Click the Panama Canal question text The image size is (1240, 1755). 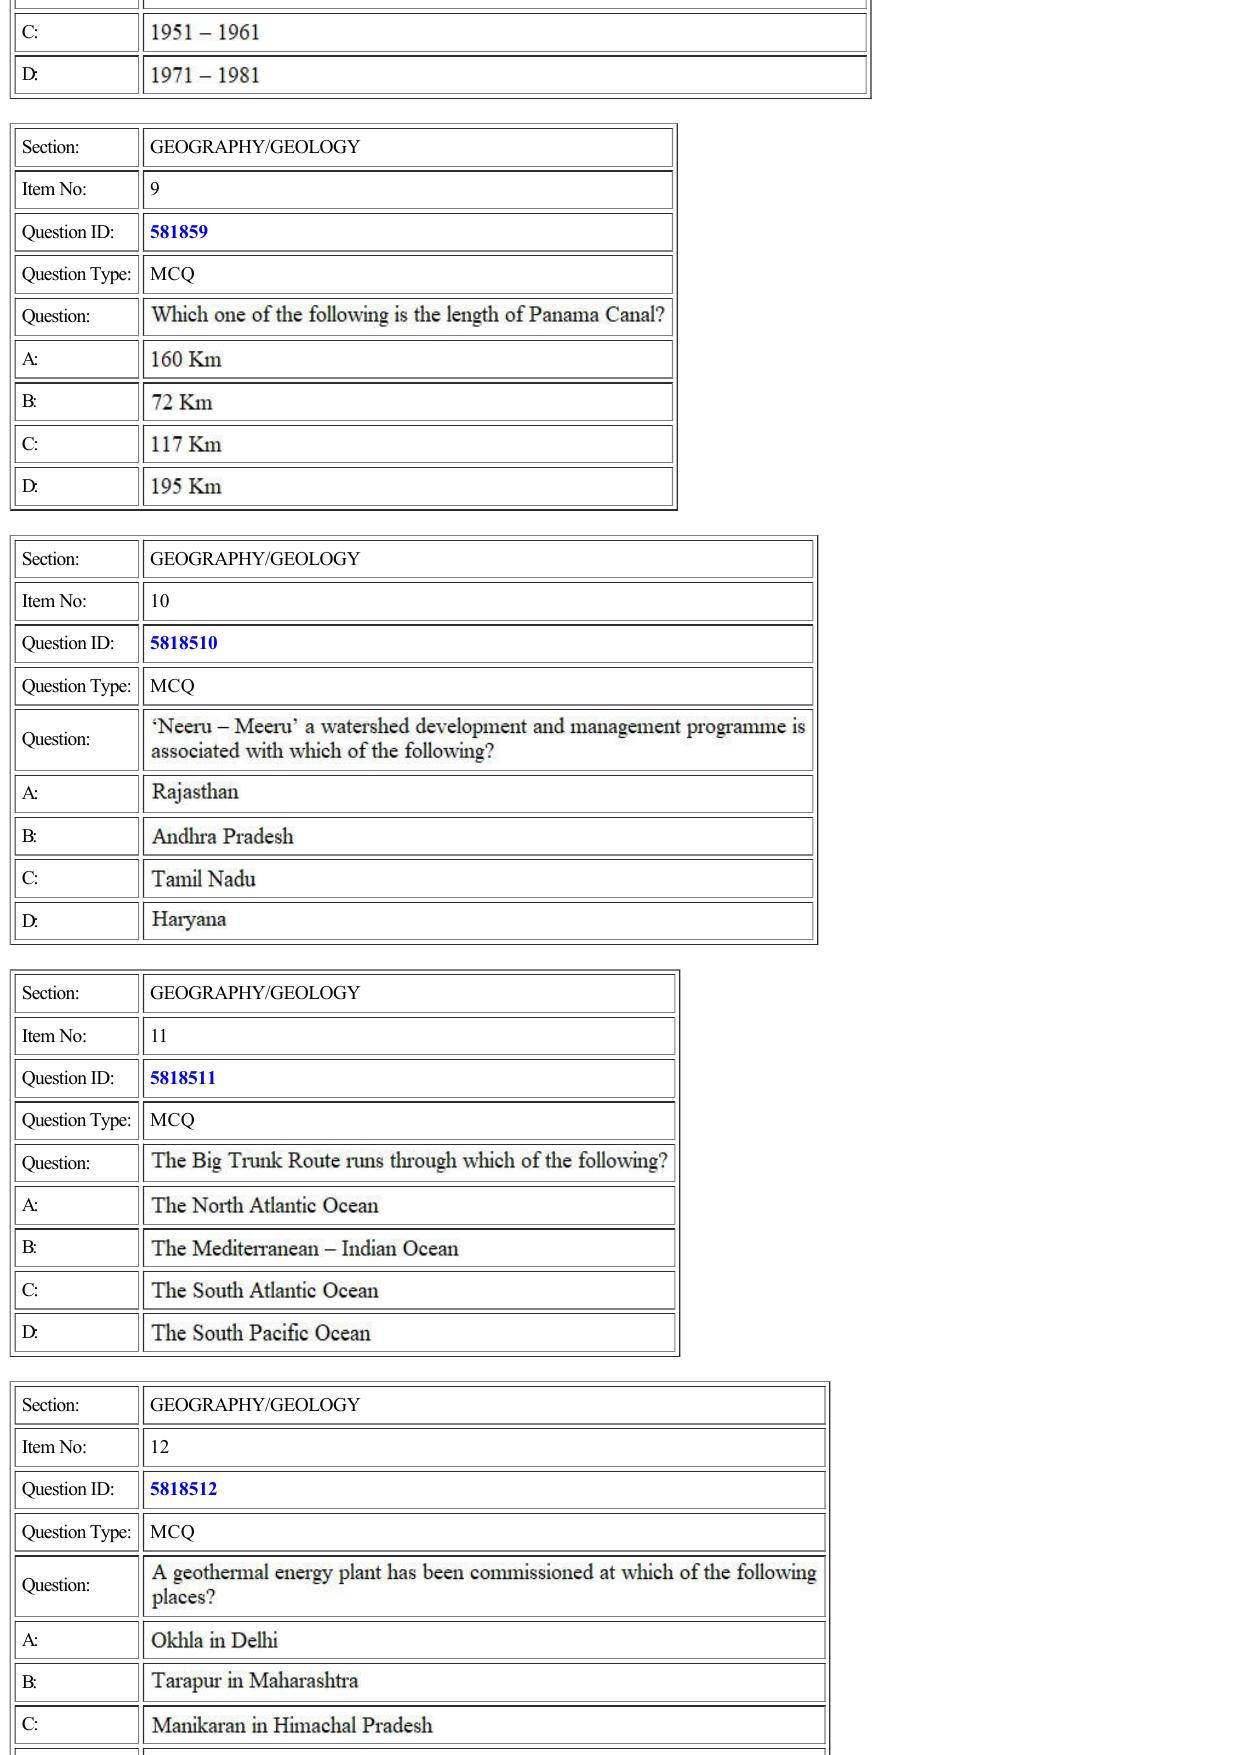(x=408, y=315)
